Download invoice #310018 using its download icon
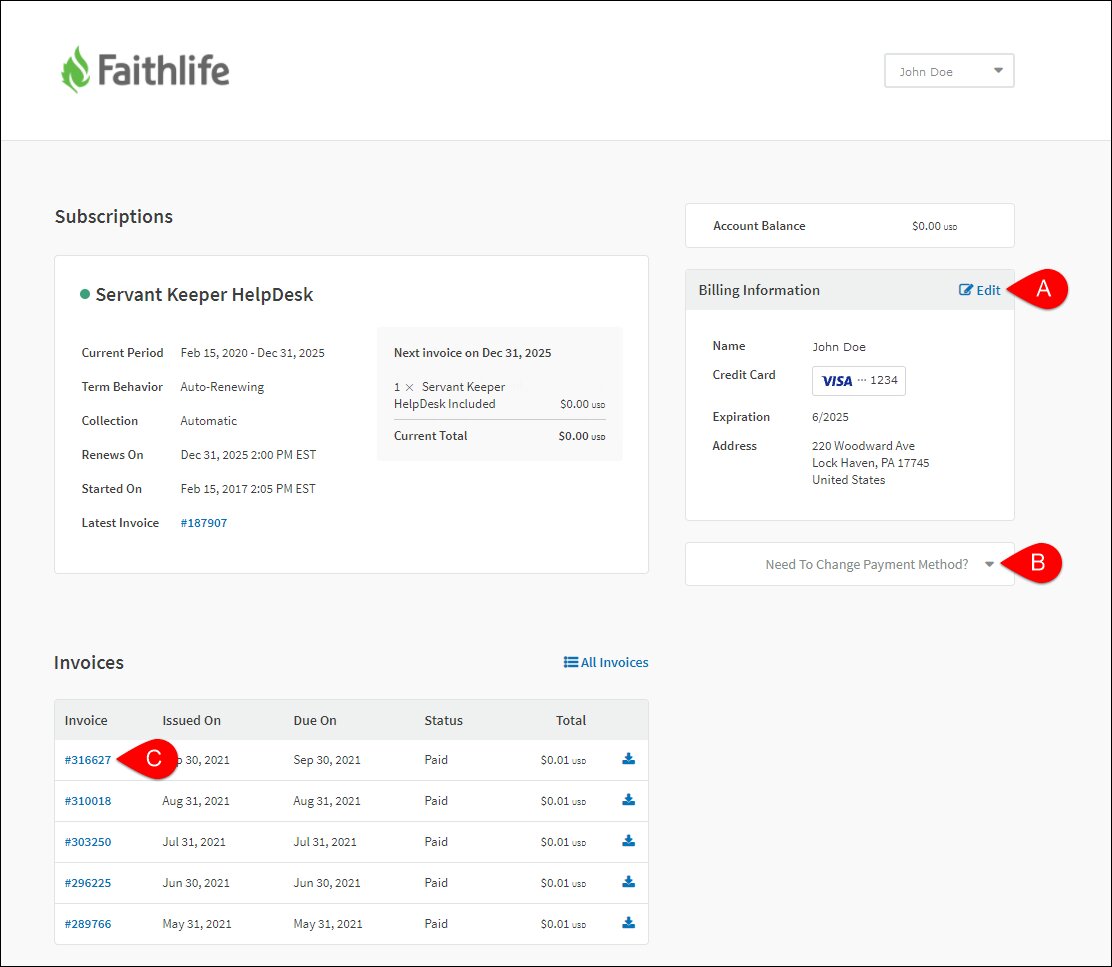This screenshot has width=1112, height=967. tap(628, 800)
